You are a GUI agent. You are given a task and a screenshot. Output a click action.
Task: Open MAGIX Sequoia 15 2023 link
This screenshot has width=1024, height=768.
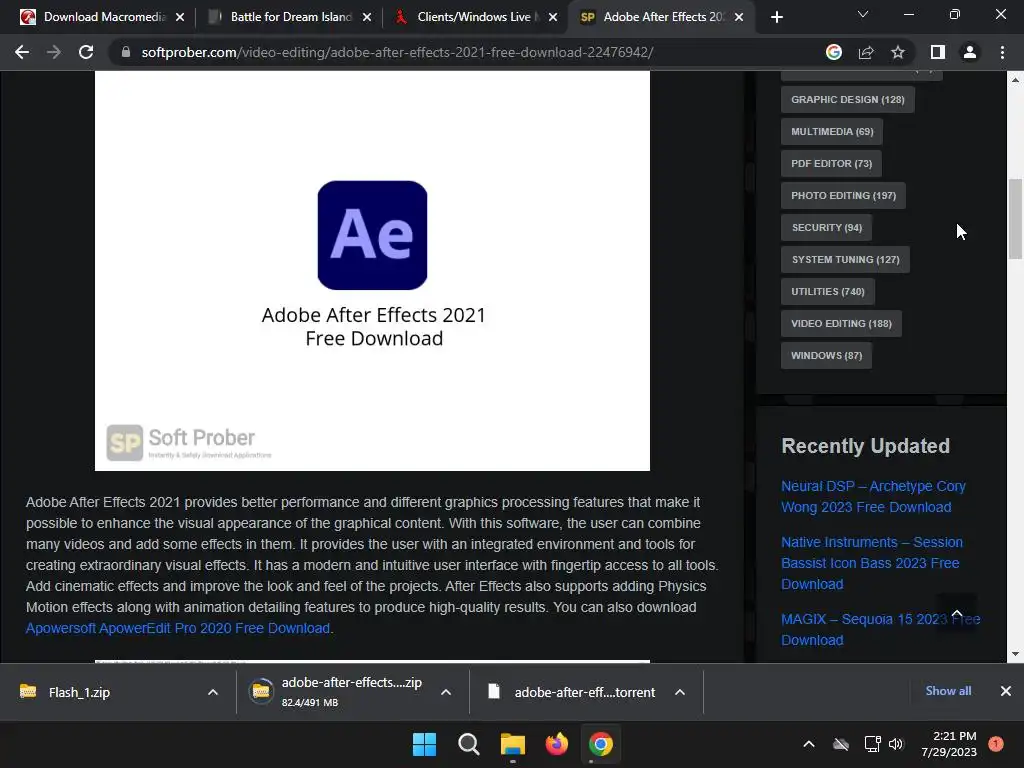click(880, 630)
